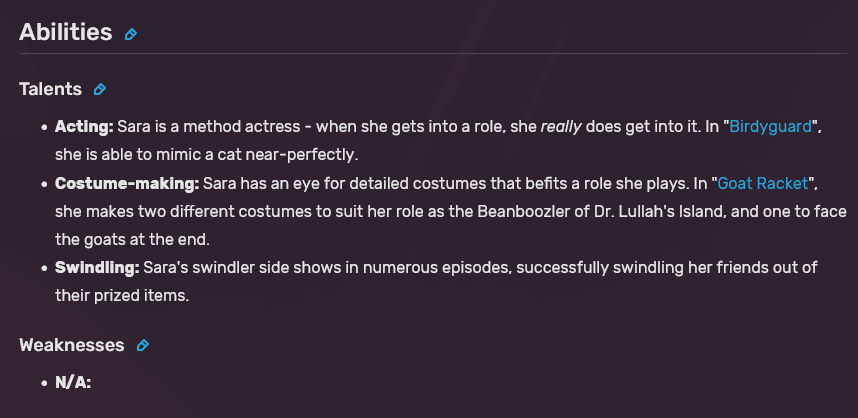Click the bullet point beside Swindling
Image resolution: width=858 pixels, height=418 pixels.
(x=44, y=268)
